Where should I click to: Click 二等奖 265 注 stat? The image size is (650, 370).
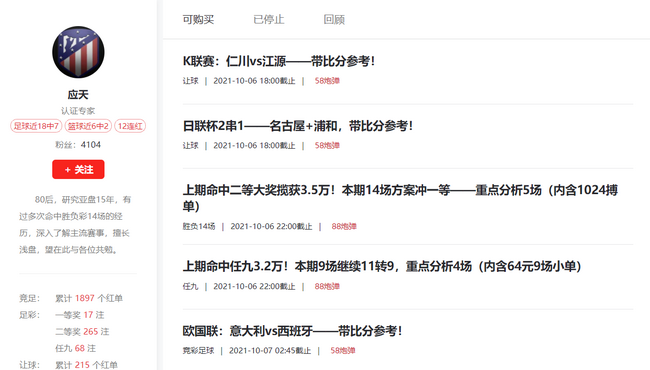click(82, 331)
